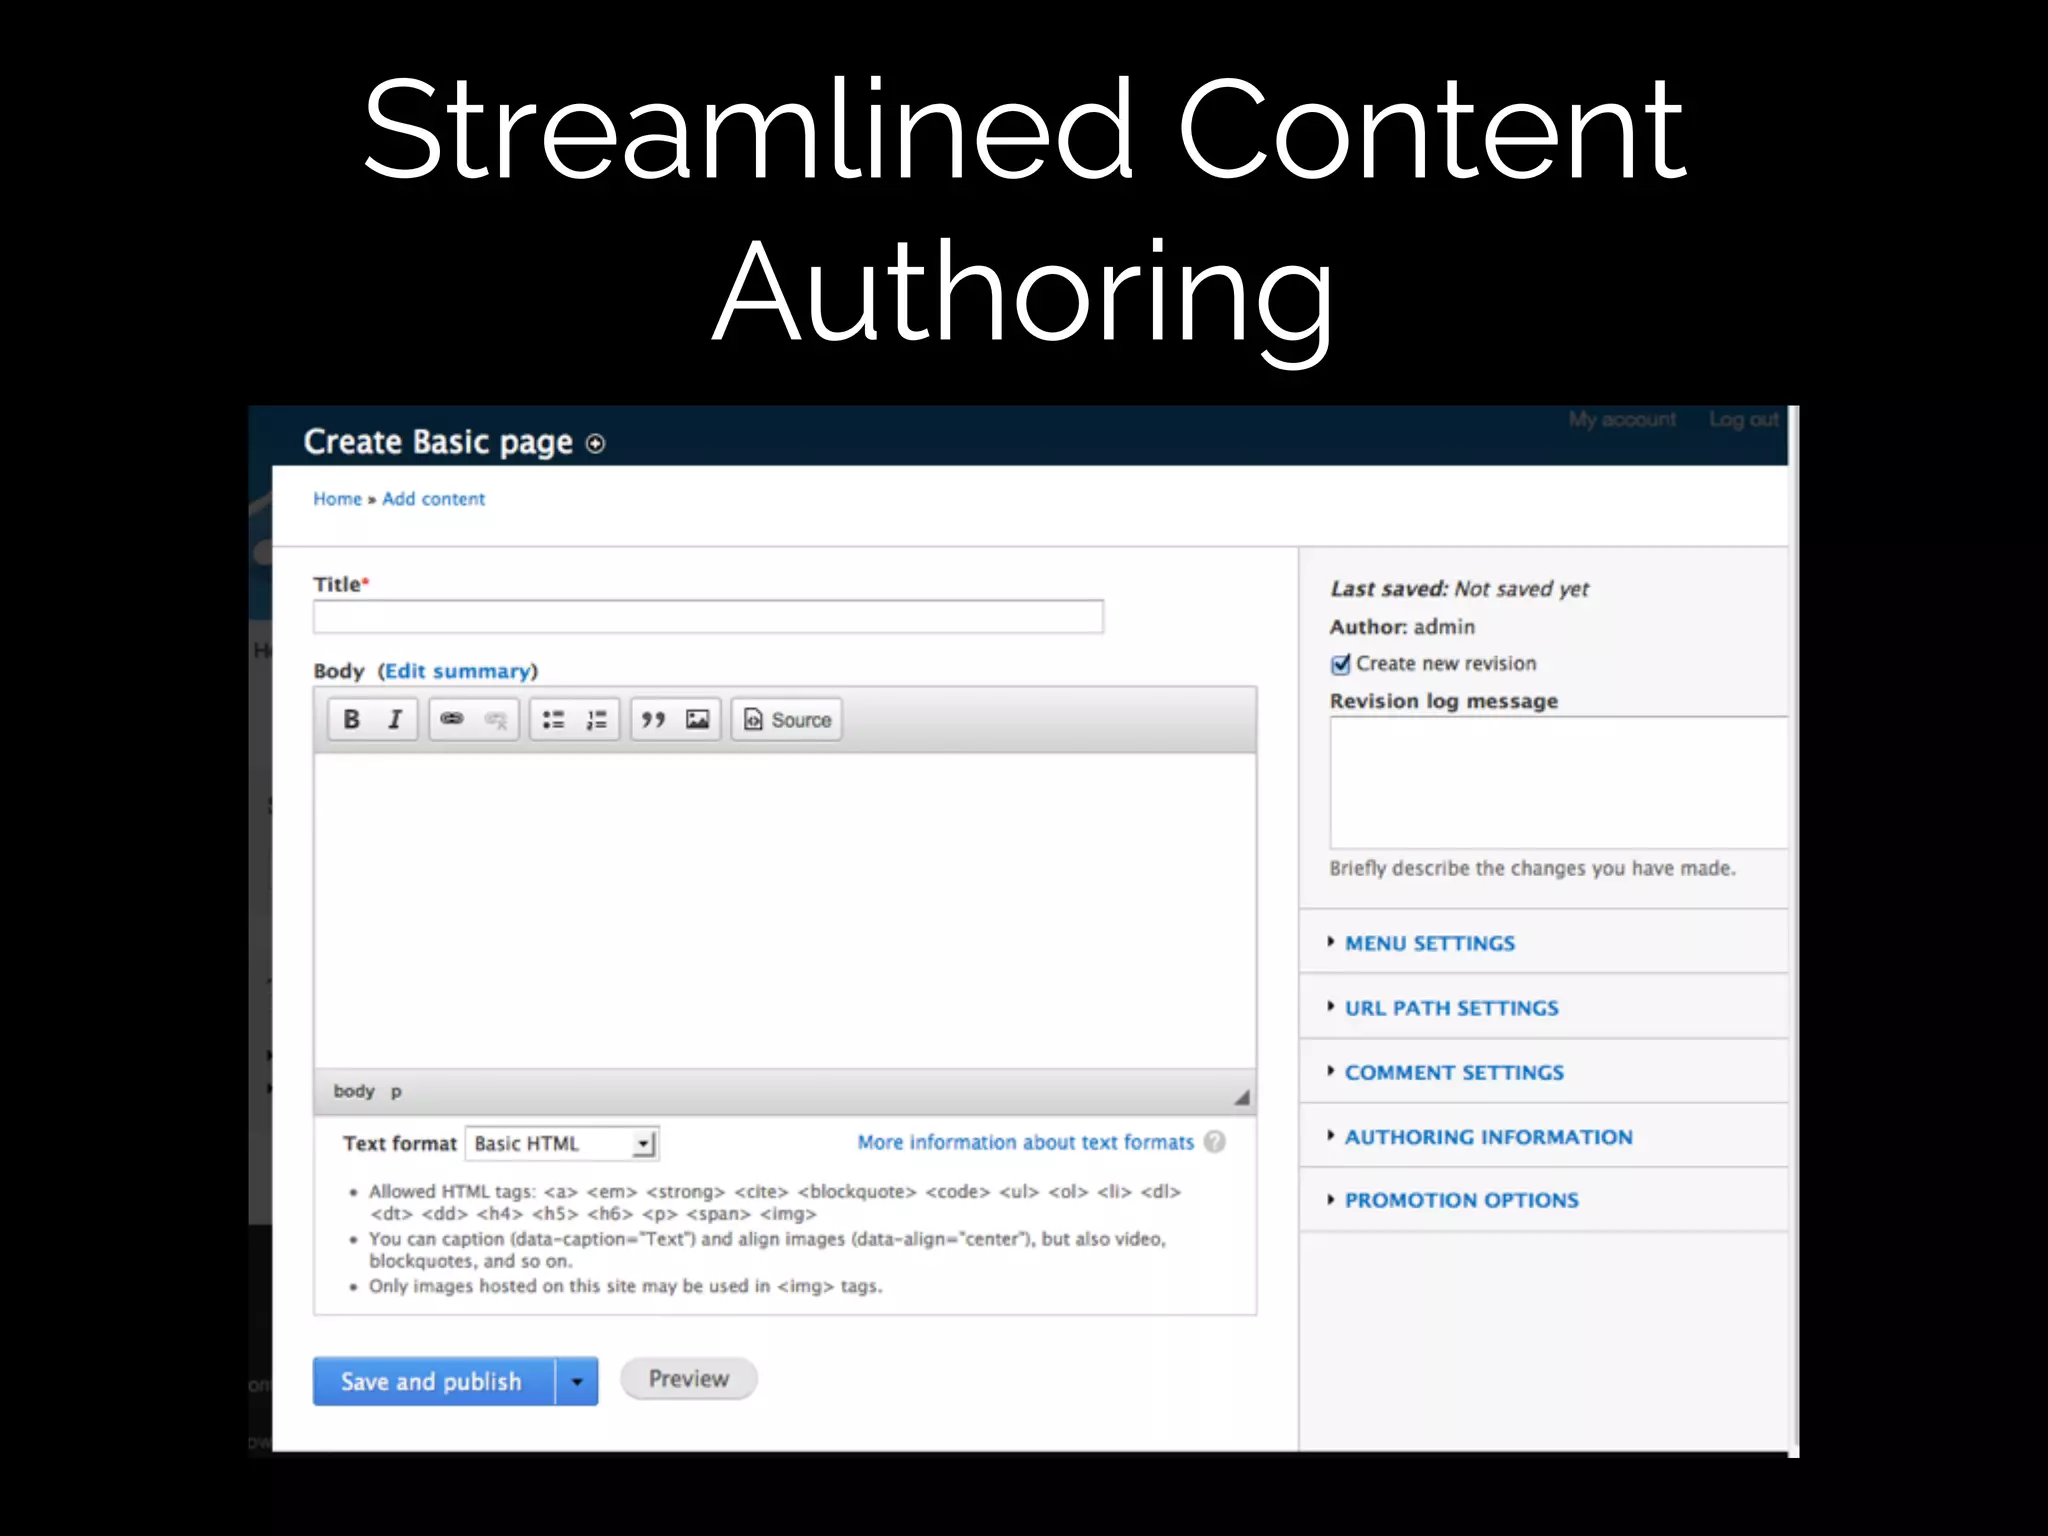Expand Comment Settings section
Image resolution: width=2048 pixels, height=1536 pixels.
1454,1072
